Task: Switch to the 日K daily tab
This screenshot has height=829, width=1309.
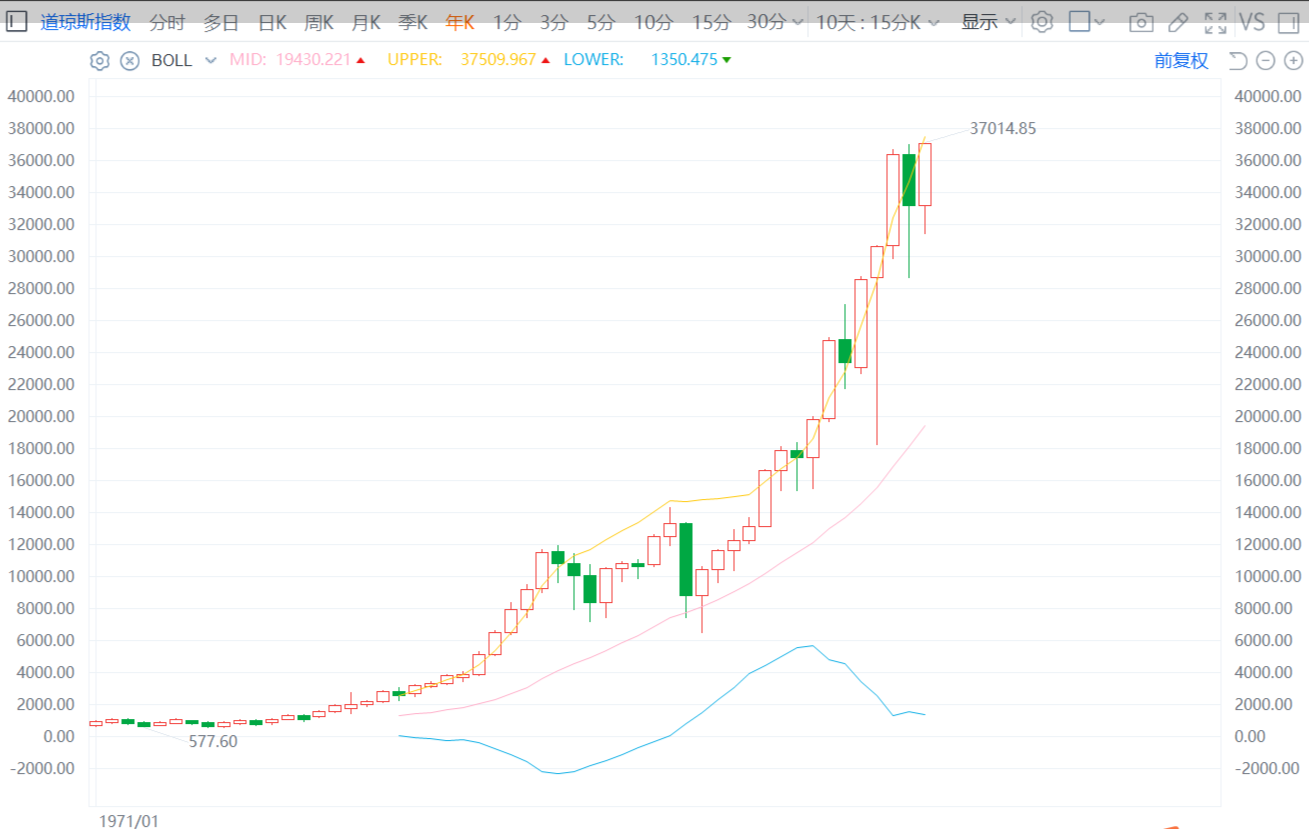Action: click(x=272, y=21)
